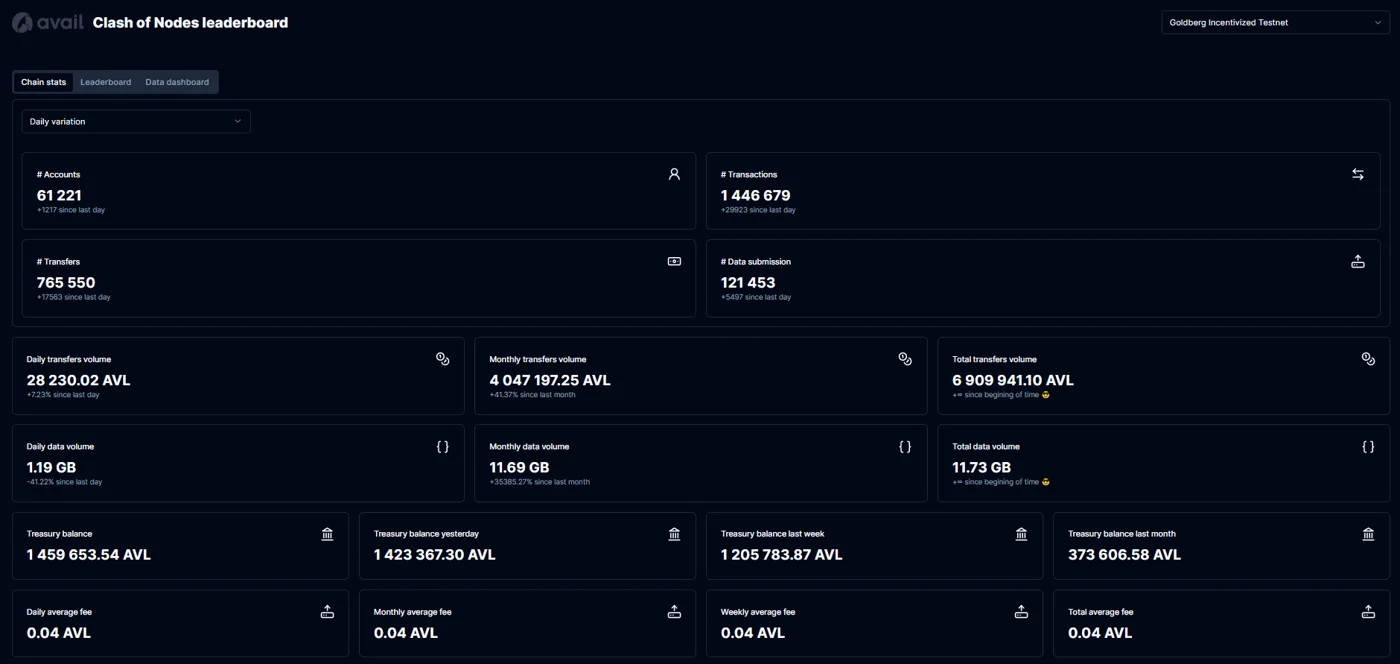Image resolution: width=1400 pixels, height=664 pixels.
Task: Click the 1 459 653.54 AVL treasury balance
Action: (x=89, y=554)
